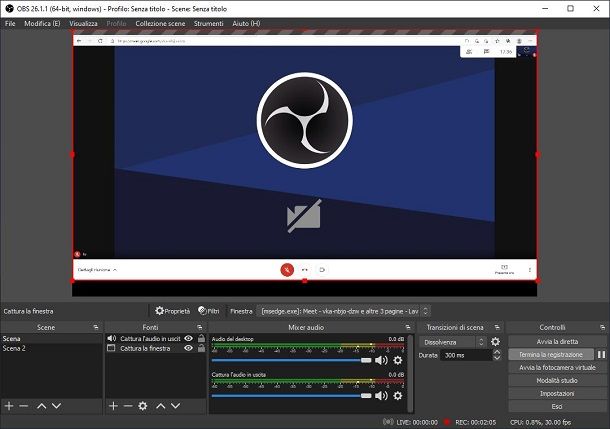Click the Mixer audio vertical scrollbar
The width and height of the screenshot is (610, 429).
(410, 373)
